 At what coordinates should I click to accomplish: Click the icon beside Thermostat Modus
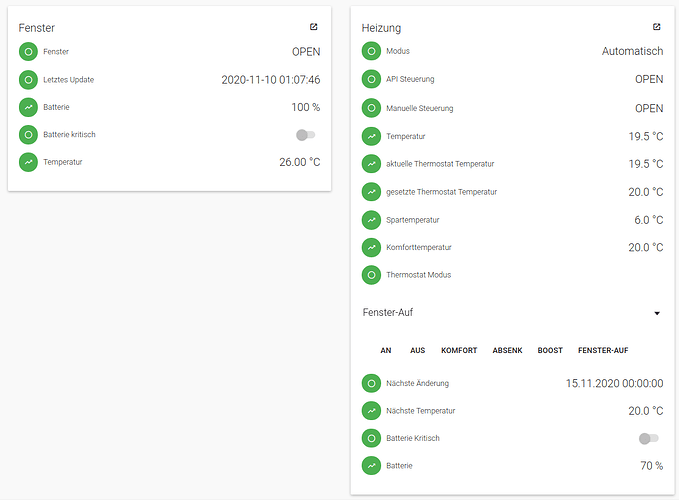click(371, 275)
